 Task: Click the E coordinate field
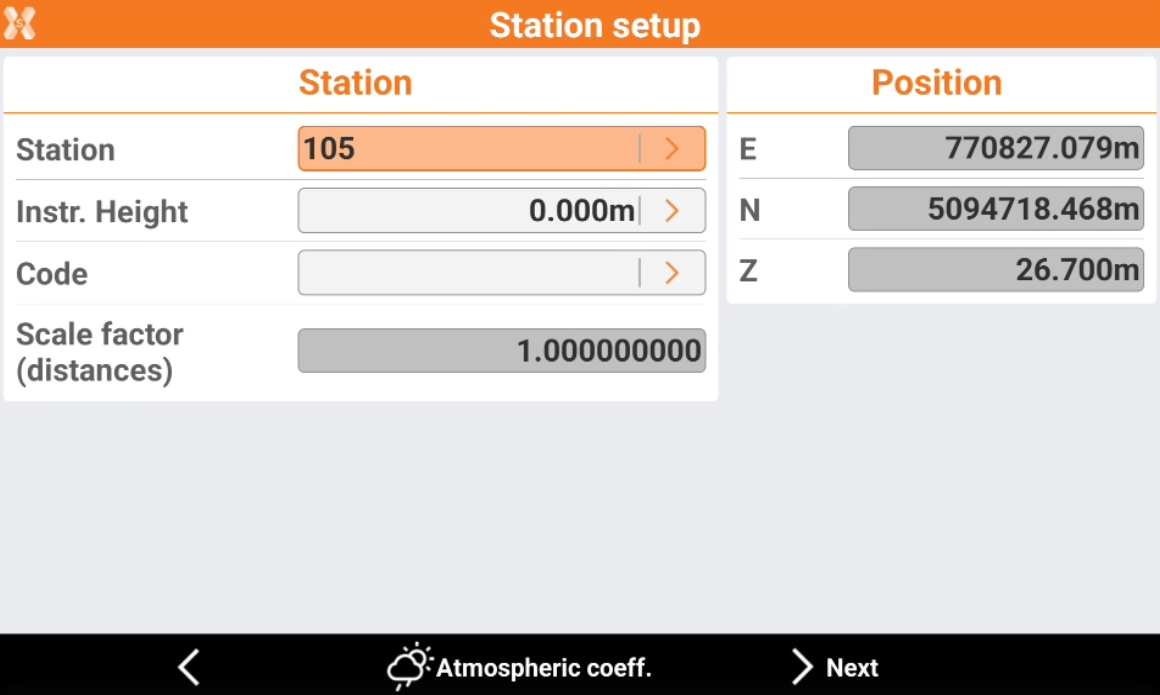995,149
